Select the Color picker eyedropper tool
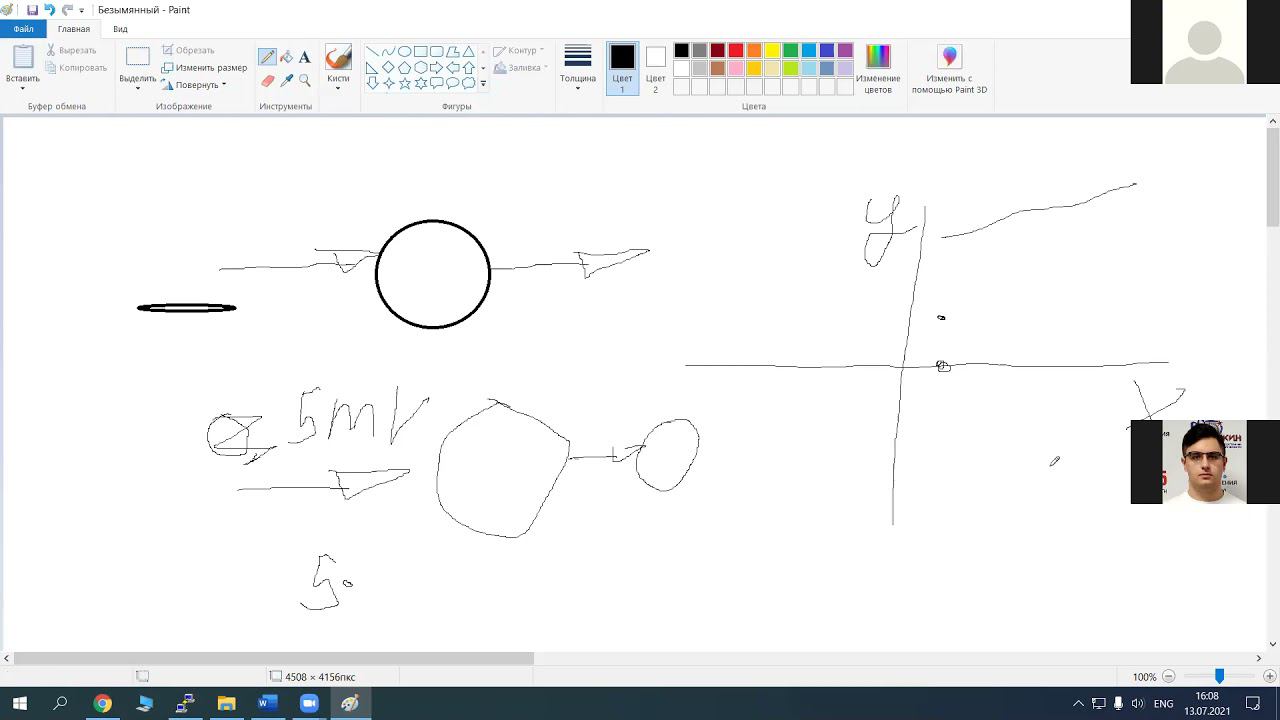1280x720 pixels. [286, 80]
